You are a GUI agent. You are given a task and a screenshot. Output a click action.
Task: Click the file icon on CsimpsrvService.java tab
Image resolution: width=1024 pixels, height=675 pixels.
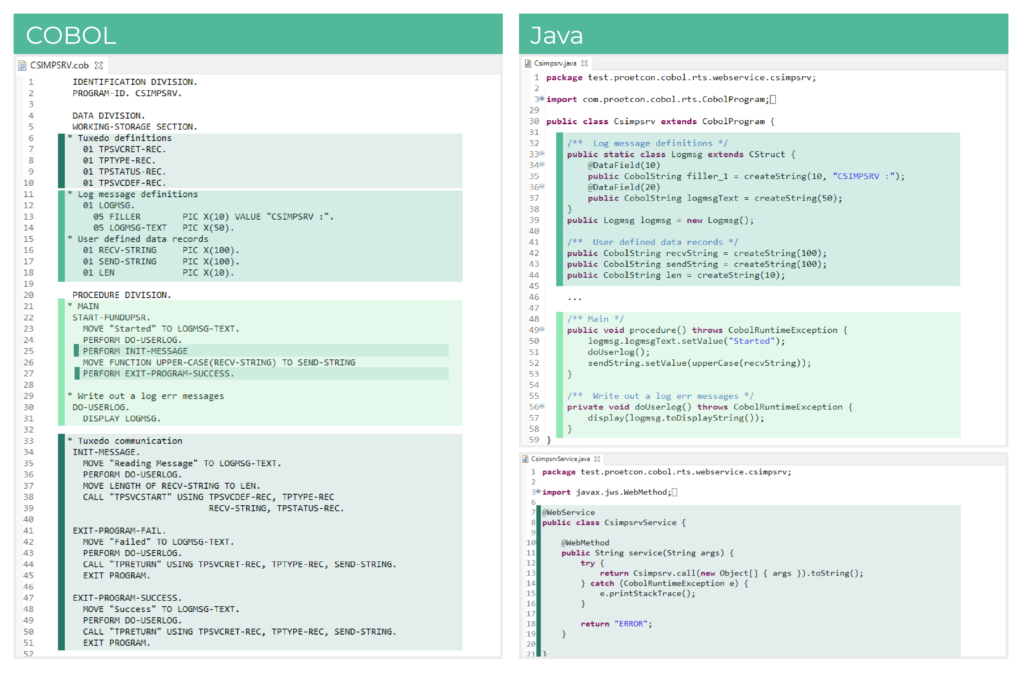(x=524, y=460)
